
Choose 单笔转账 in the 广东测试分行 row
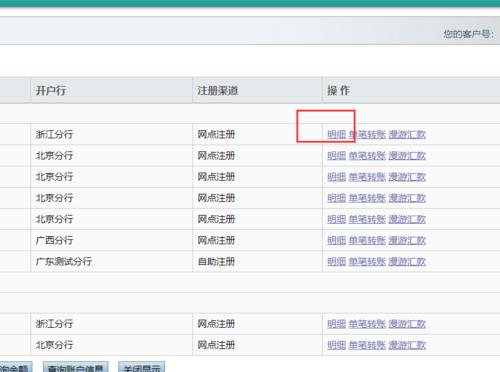pyautogui.click(x=367, y=262)
